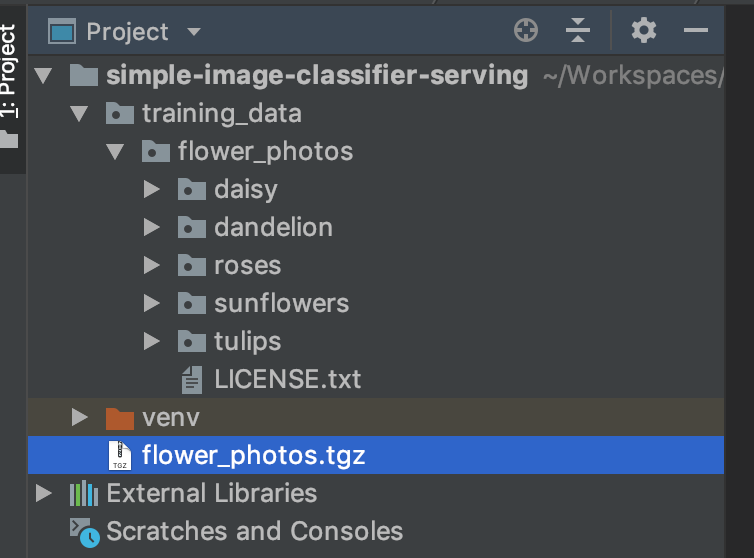Expand the sunflowers folder
754x558 pixels.
tap(152, 303)
